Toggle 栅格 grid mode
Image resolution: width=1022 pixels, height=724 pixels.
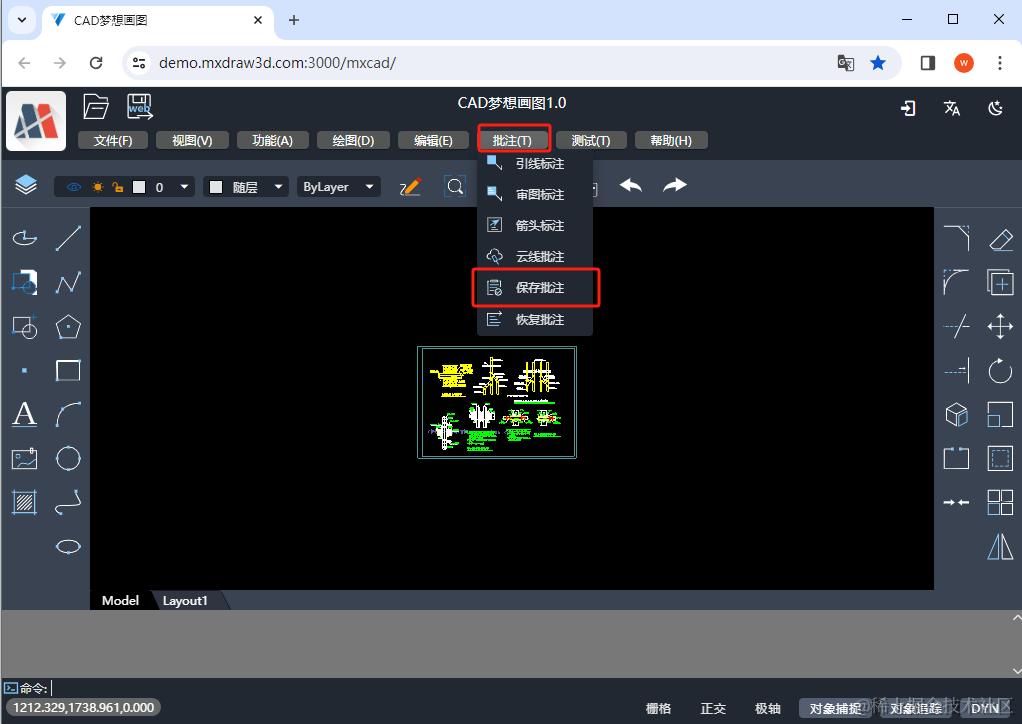tap(658, 708)
